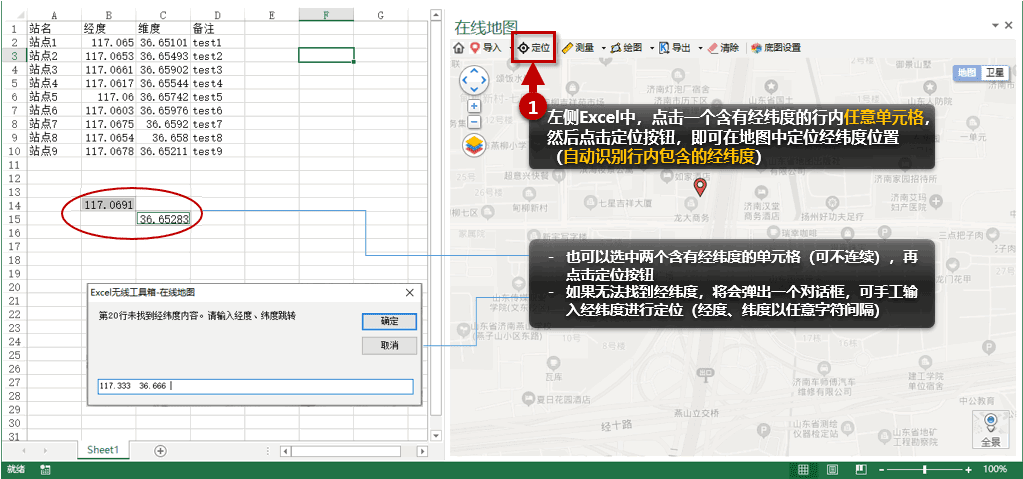Click the home icon in map toolbar

[x=459, y=48]
